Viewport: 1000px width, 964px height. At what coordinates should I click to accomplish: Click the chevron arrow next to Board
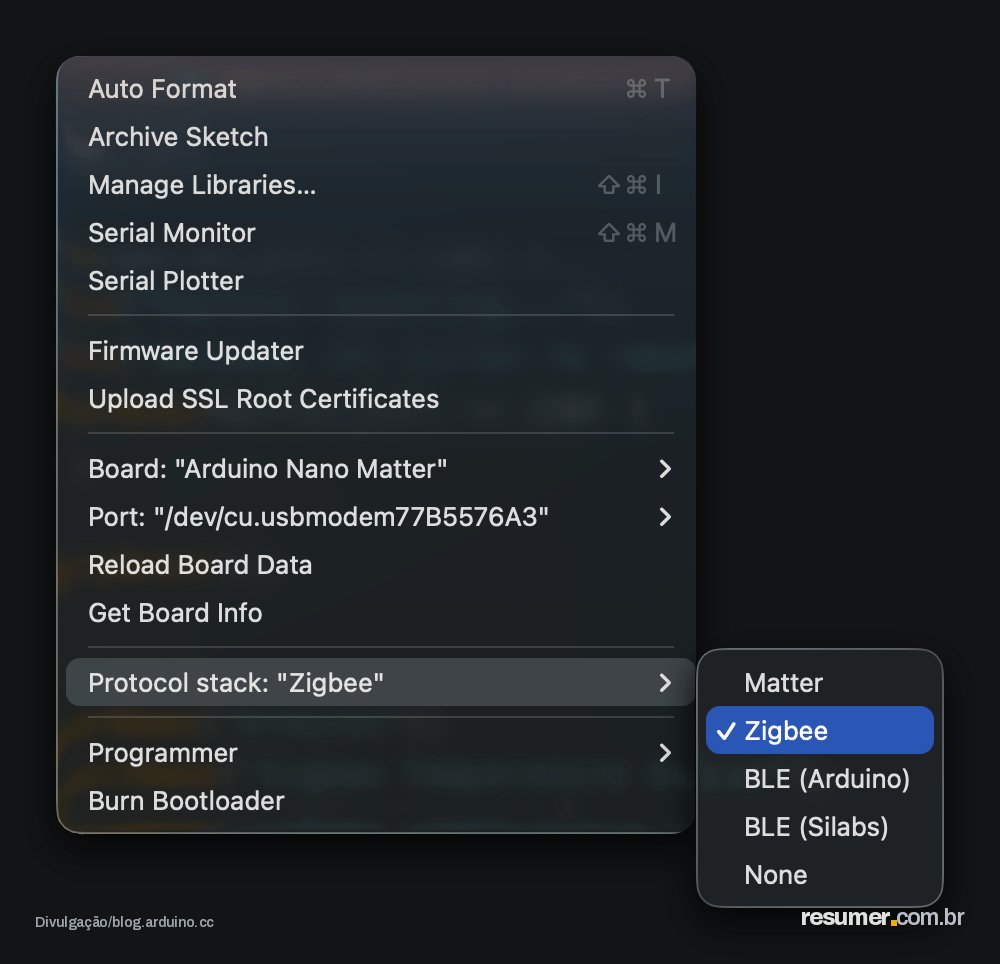(665, 469)
